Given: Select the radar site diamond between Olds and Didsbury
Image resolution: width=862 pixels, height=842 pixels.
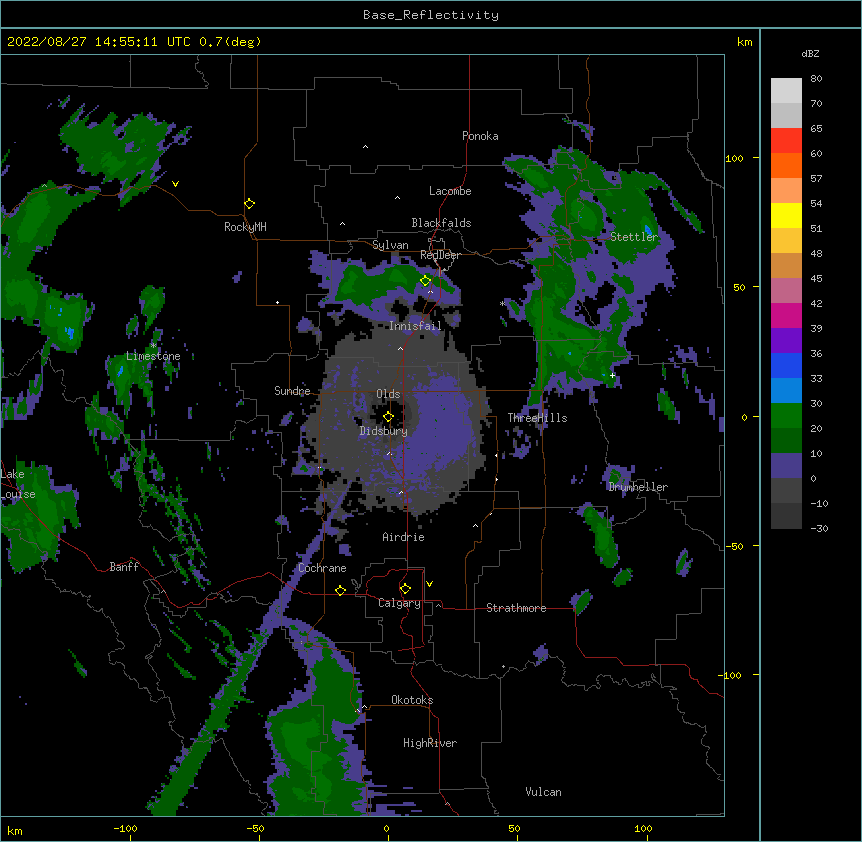Looking at the screenshot, I should pyautogui.click(x=388, y=417).
